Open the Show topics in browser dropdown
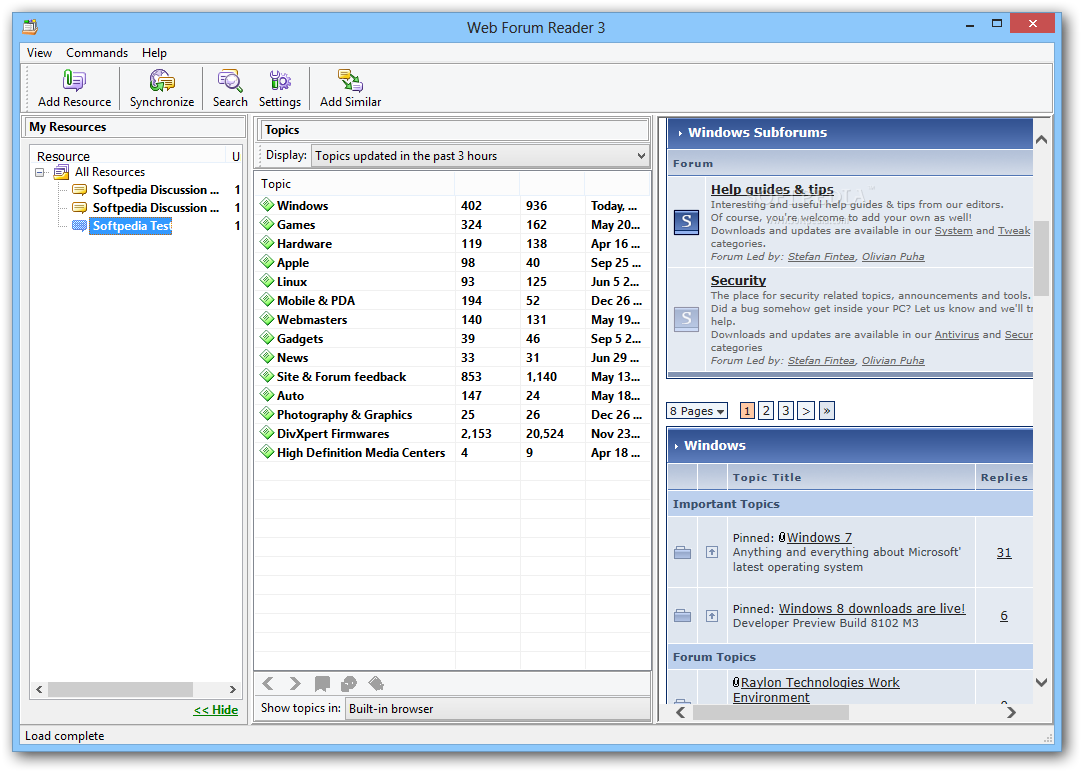The height and width of the screenshot is (772, 1082). pos(498,709)
